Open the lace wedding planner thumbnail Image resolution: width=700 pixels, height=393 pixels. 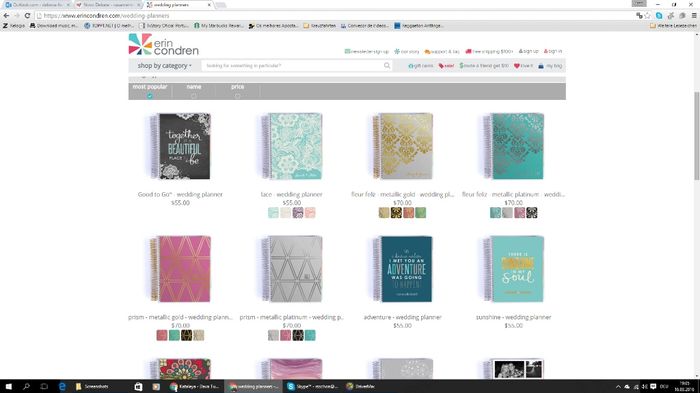pos(292,146)
